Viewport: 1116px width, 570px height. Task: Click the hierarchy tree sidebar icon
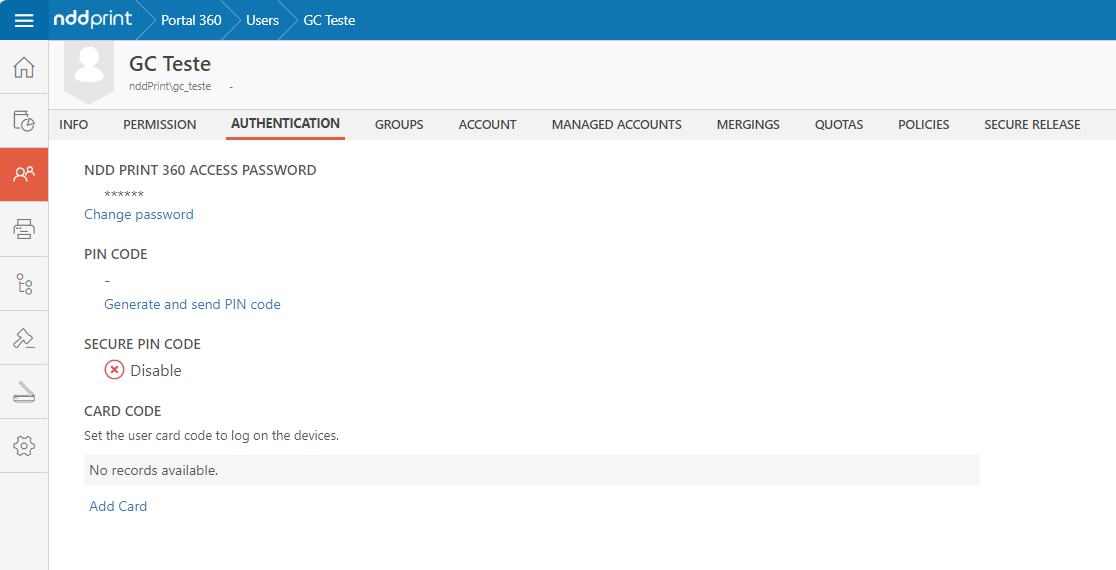pyautogui.click(x=24, y=284)
